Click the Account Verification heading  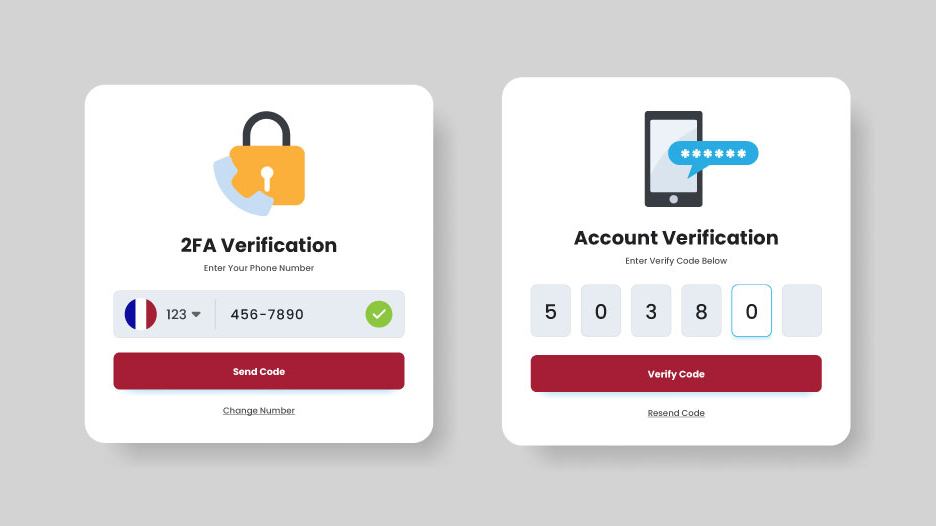[x=676, y=238]
